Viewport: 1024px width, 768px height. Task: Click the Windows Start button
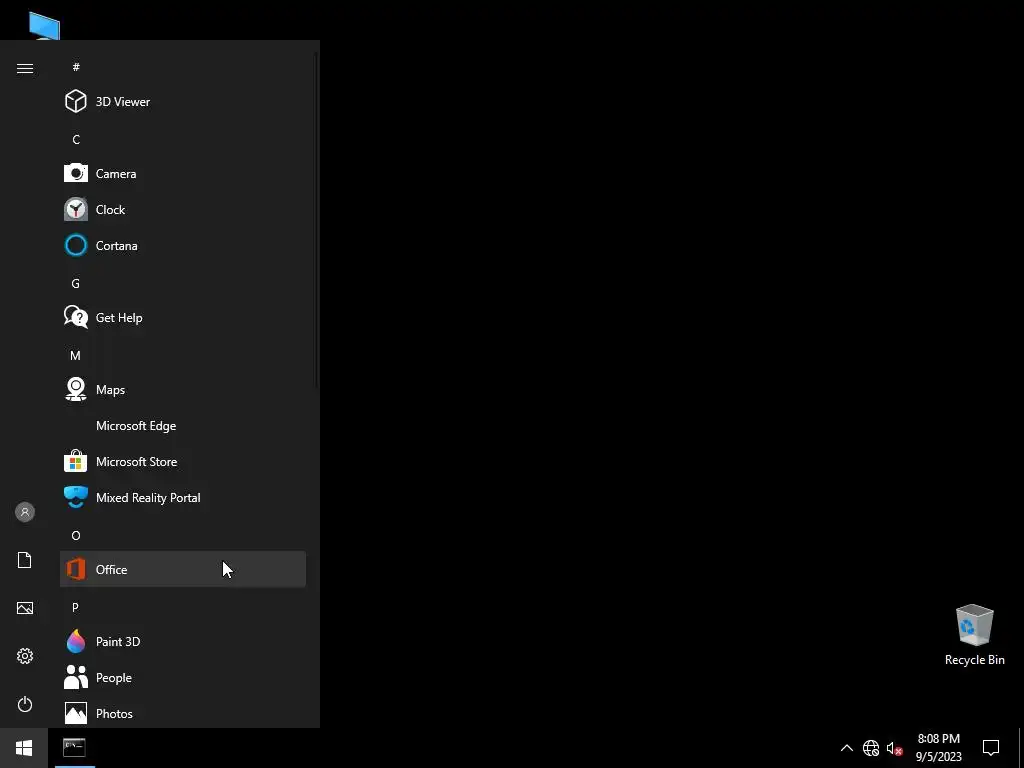24,748
